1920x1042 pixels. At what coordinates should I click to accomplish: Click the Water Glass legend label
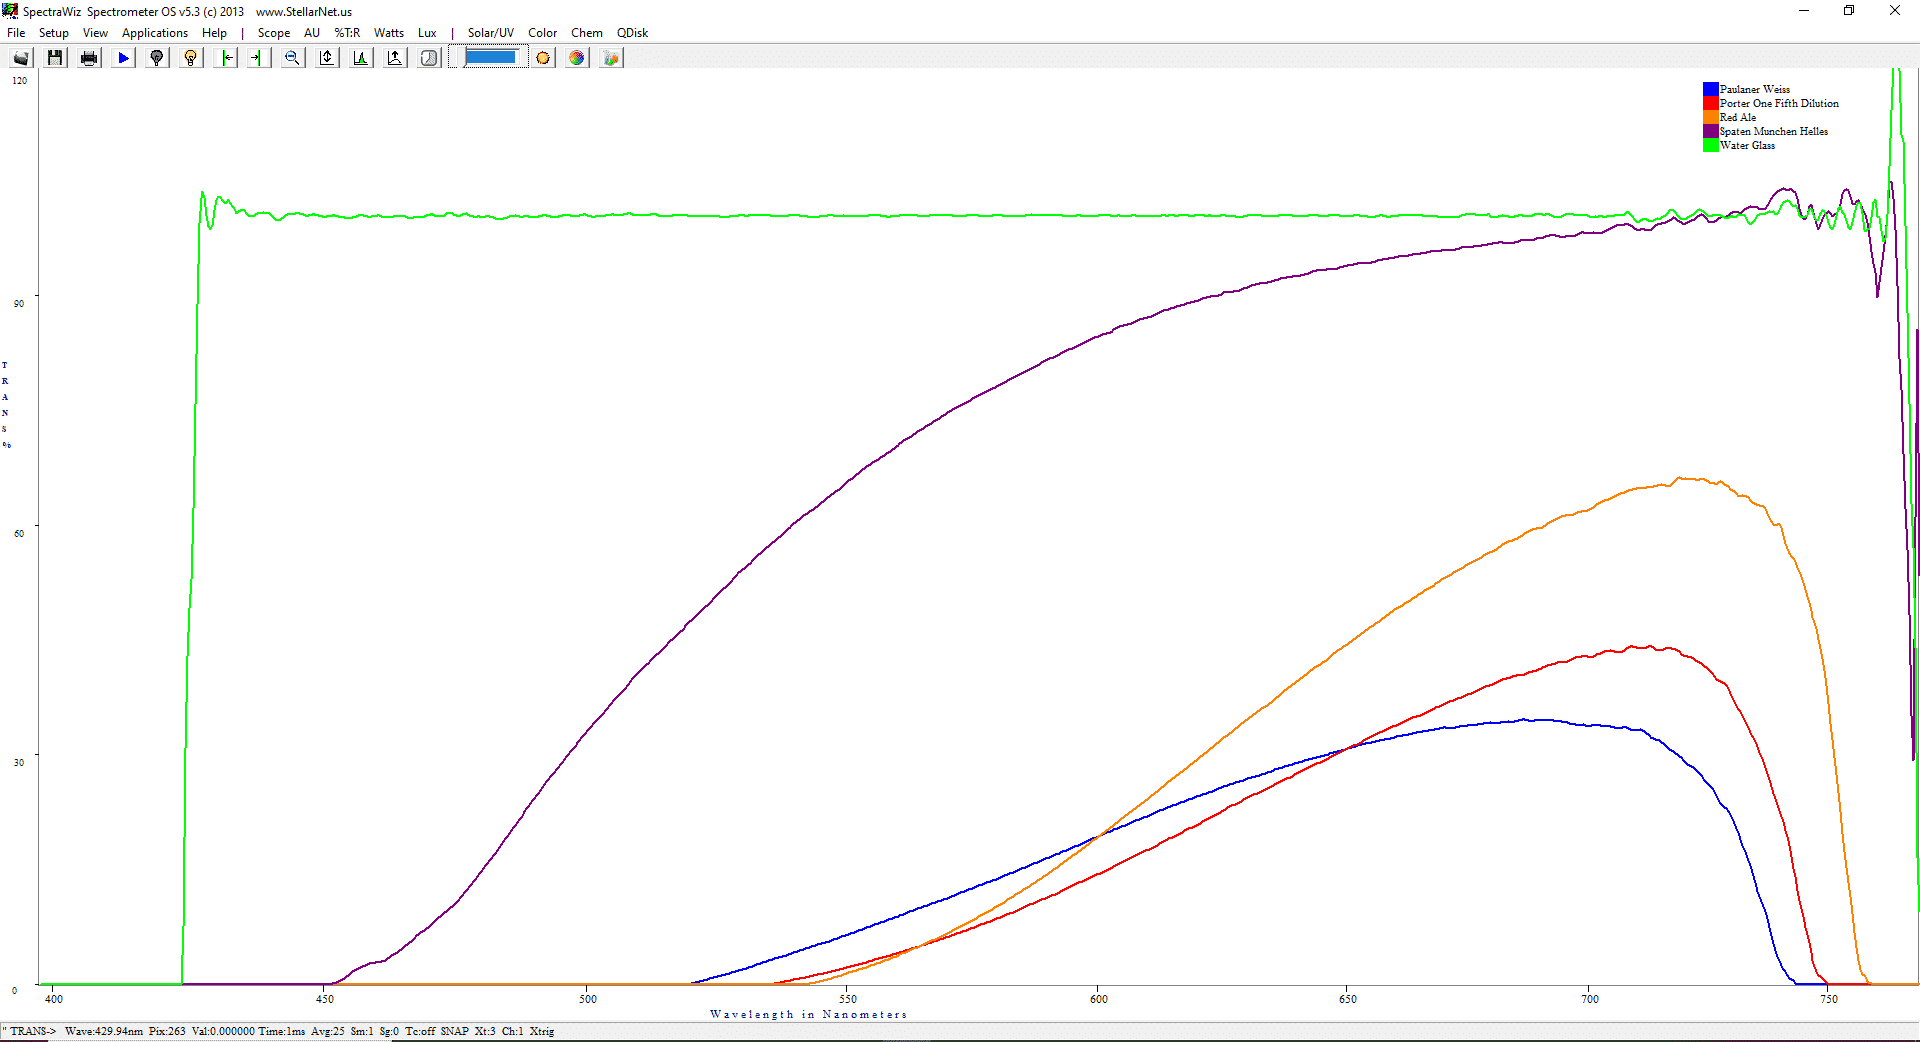(1748, 145)
